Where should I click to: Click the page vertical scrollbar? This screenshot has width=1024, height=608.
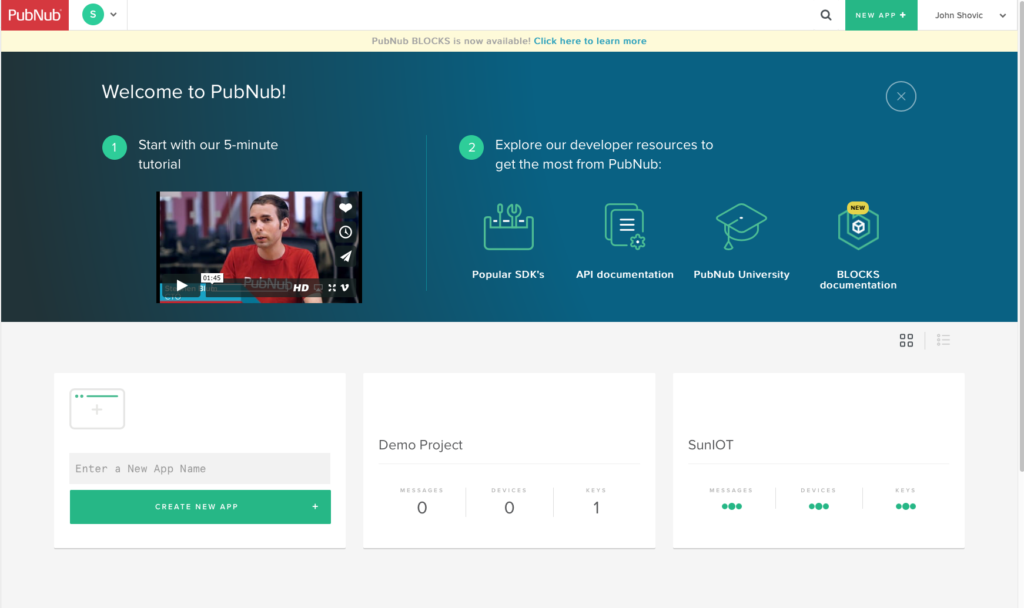click(x=1021, y=235)
